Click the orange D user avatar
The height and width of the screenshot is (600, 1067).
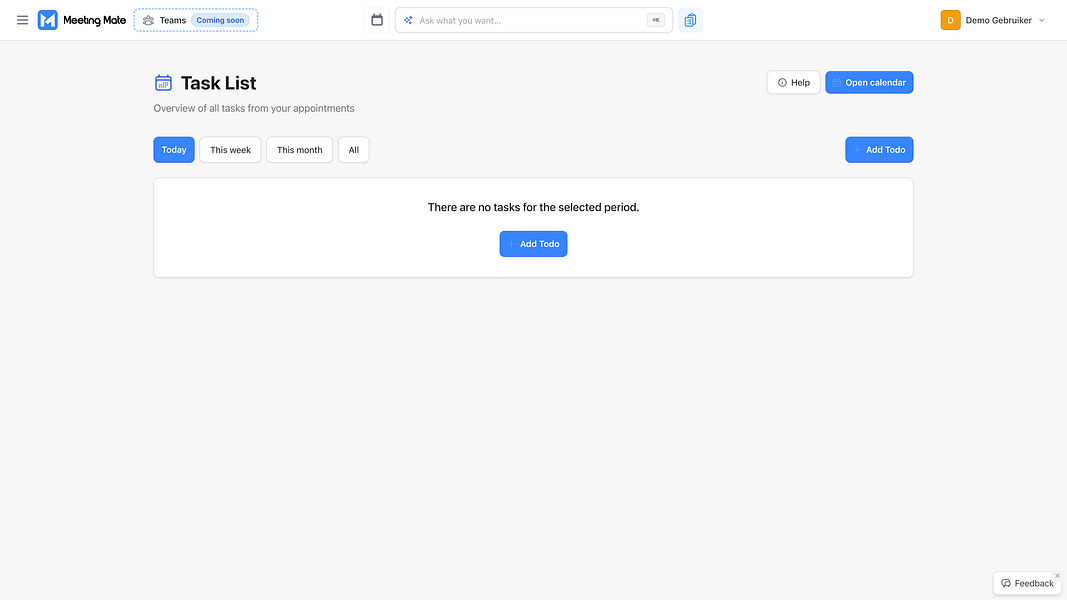point(951,20)
